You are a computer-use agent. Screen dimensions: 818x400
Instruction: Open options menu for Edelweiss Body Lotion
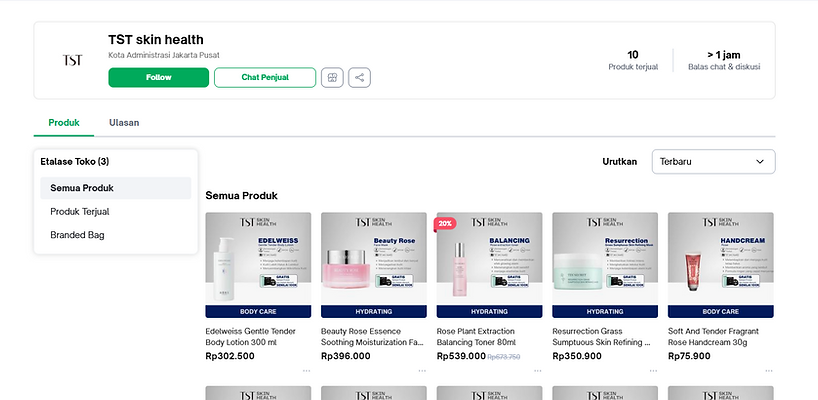[306, 371]
